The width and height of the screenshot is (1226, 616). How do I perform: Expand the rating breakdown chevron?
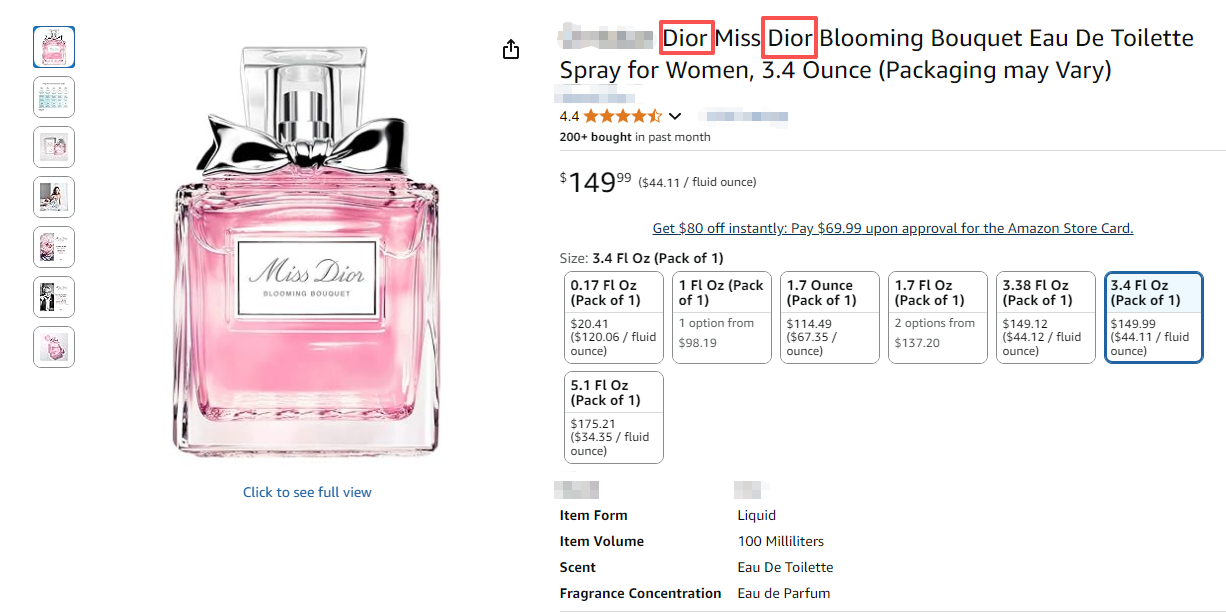tap(675, 116)
